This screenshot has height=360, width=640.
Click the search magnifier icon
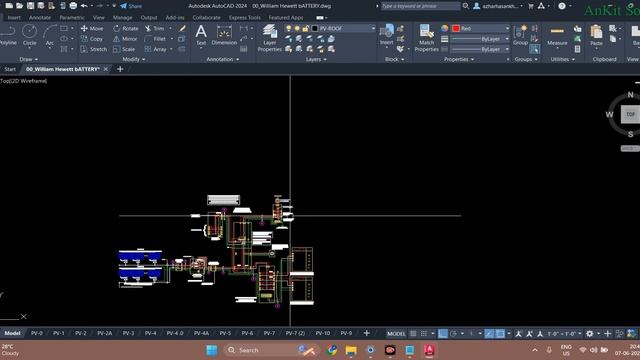pos(466,6)
